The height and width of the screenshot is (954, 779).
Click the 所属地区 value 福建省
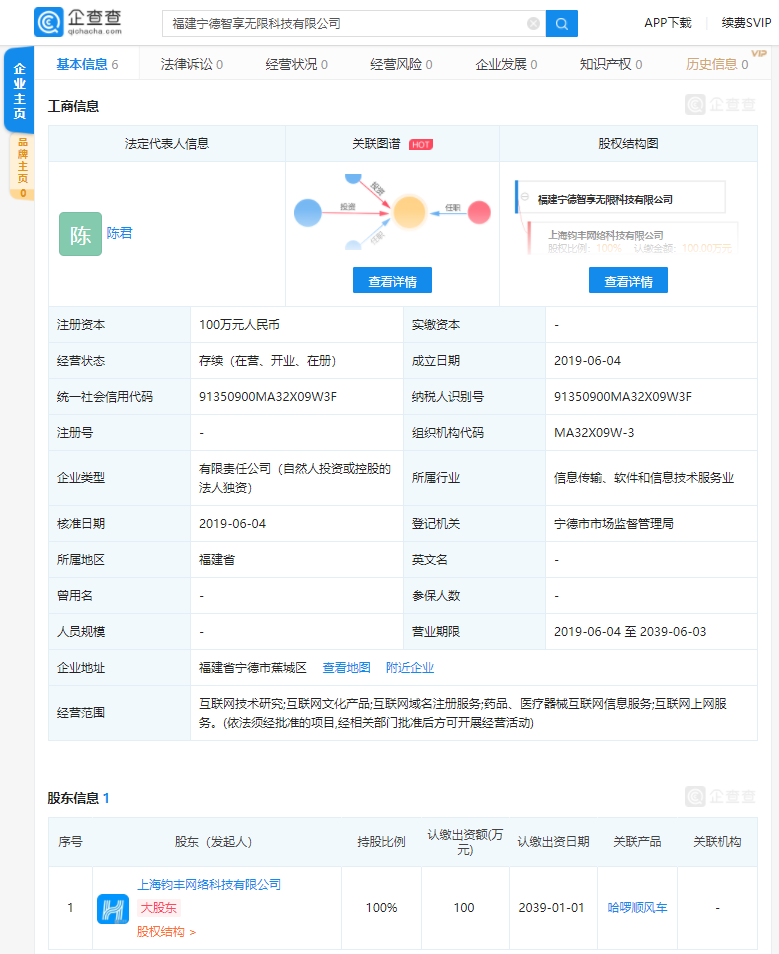(217, 560)
